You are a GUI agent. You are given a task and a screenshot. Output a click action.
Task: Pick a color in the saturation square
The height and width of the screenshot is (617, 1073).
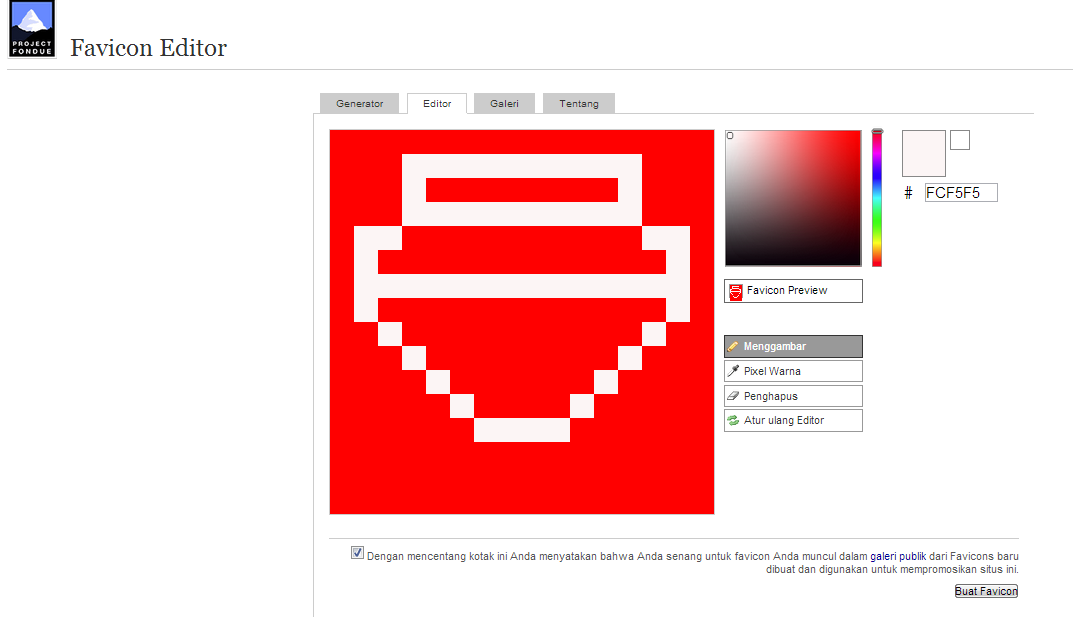(793, 198)
